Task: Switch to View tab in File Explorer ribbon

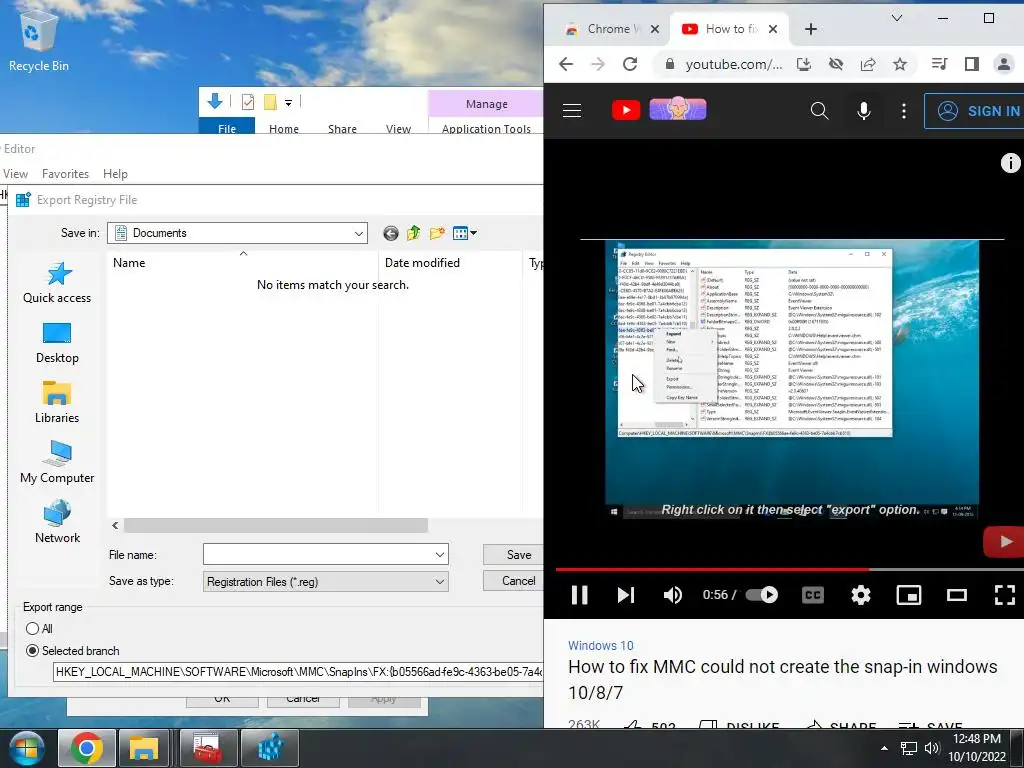Action: point(398,128)
